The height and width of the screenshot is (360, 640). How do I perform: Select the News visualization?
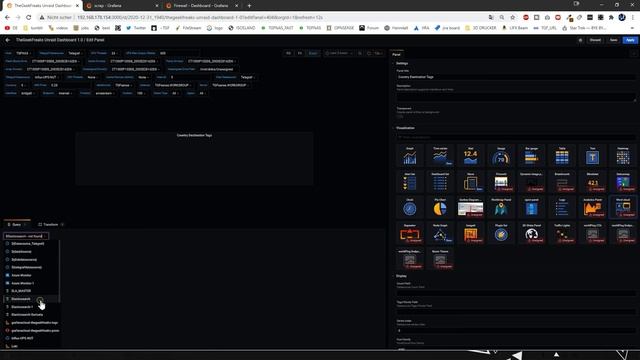pos(470,181)
